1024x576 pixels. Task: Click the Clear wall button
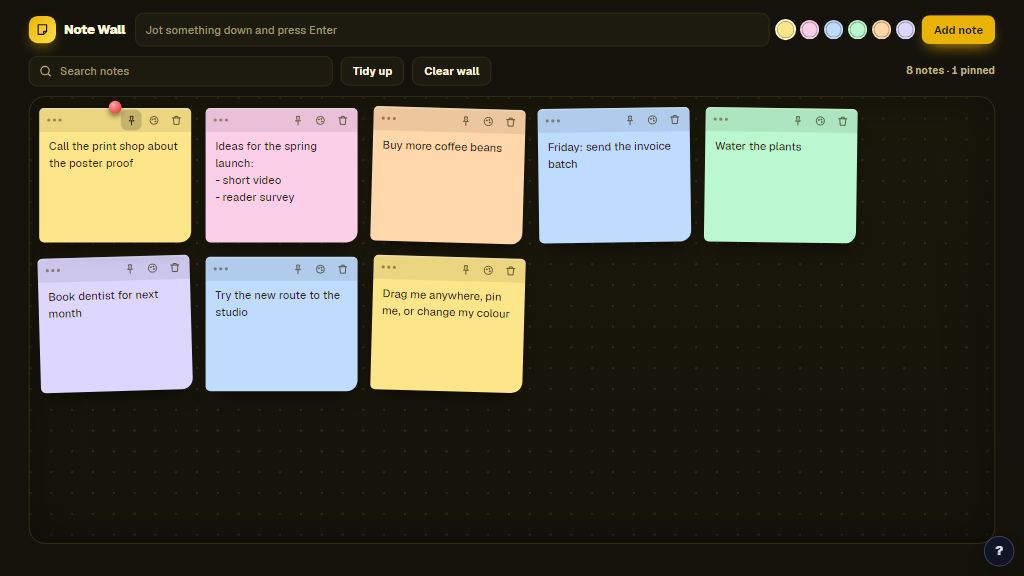(451, 71)
